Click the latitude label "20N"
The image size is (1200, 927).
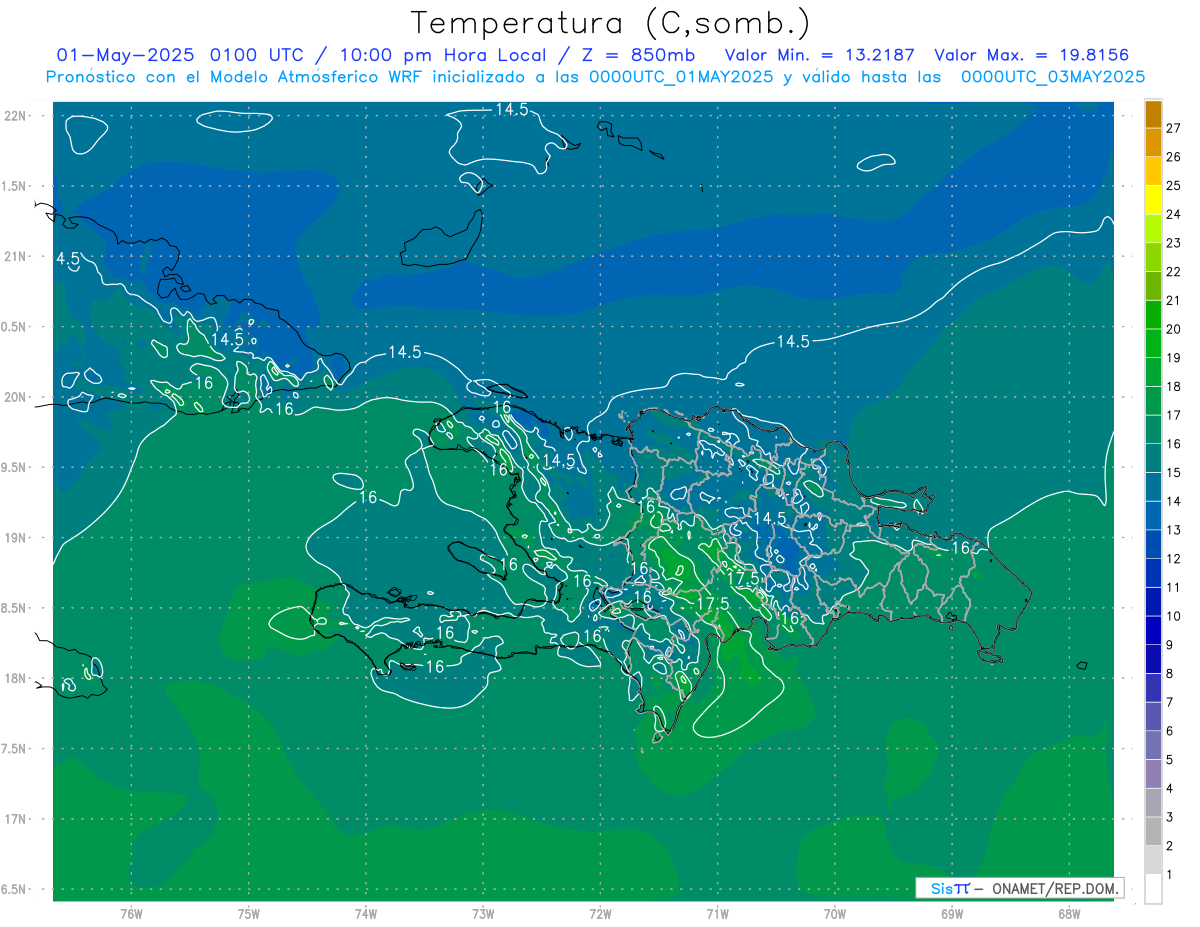click(15, 397)
